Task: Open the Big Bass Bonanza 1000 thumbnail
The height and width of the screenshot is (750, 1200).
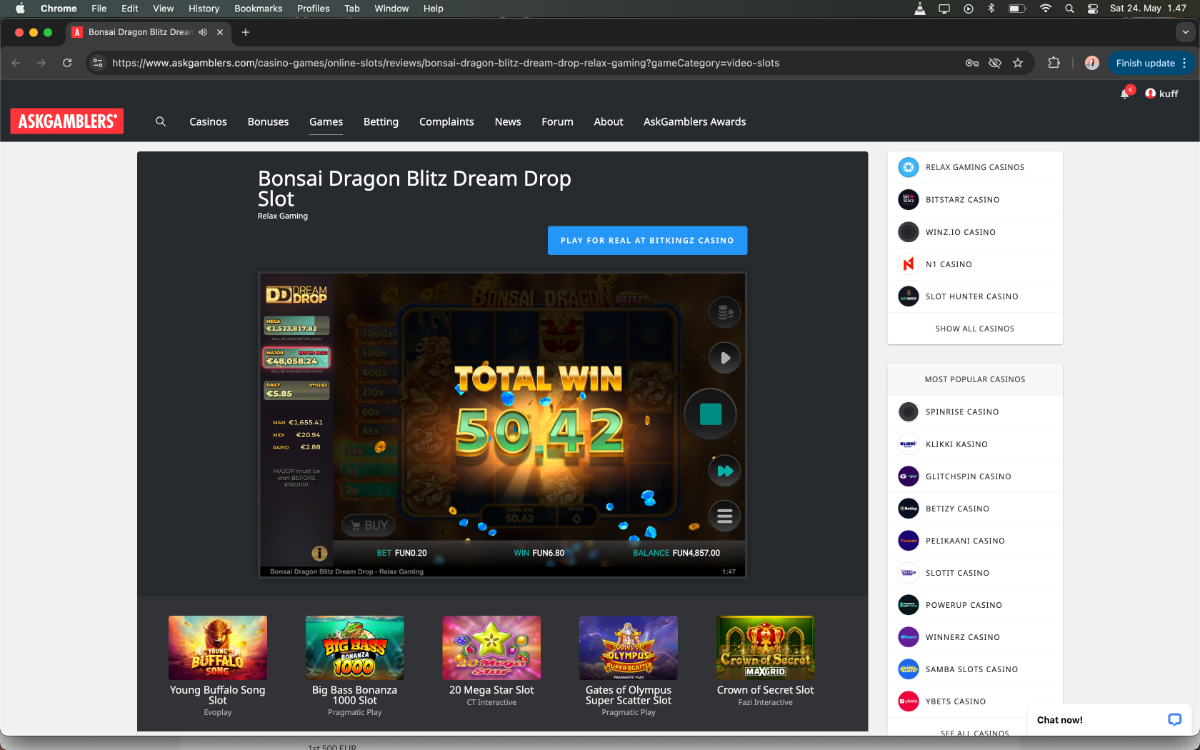Action: click(x=355, y=648)
